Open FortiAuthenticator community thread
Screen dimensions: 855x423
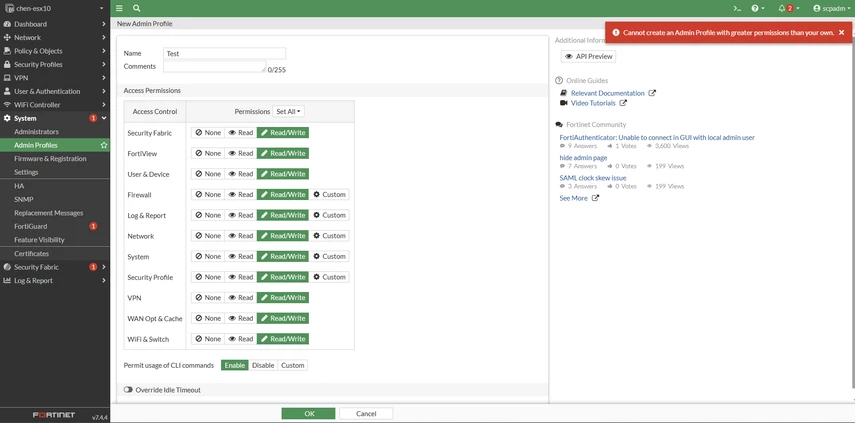pyautogui.click(x=657, y=137)
